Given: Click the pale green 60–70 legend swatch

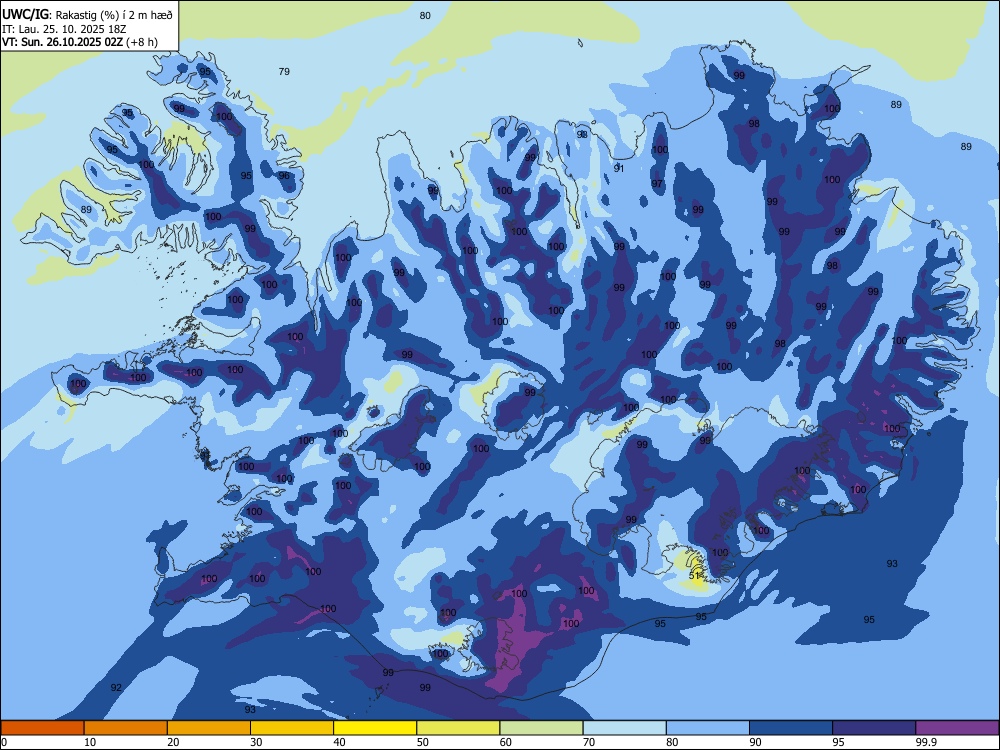Looking at the screenshot, I should pos(541,728).
